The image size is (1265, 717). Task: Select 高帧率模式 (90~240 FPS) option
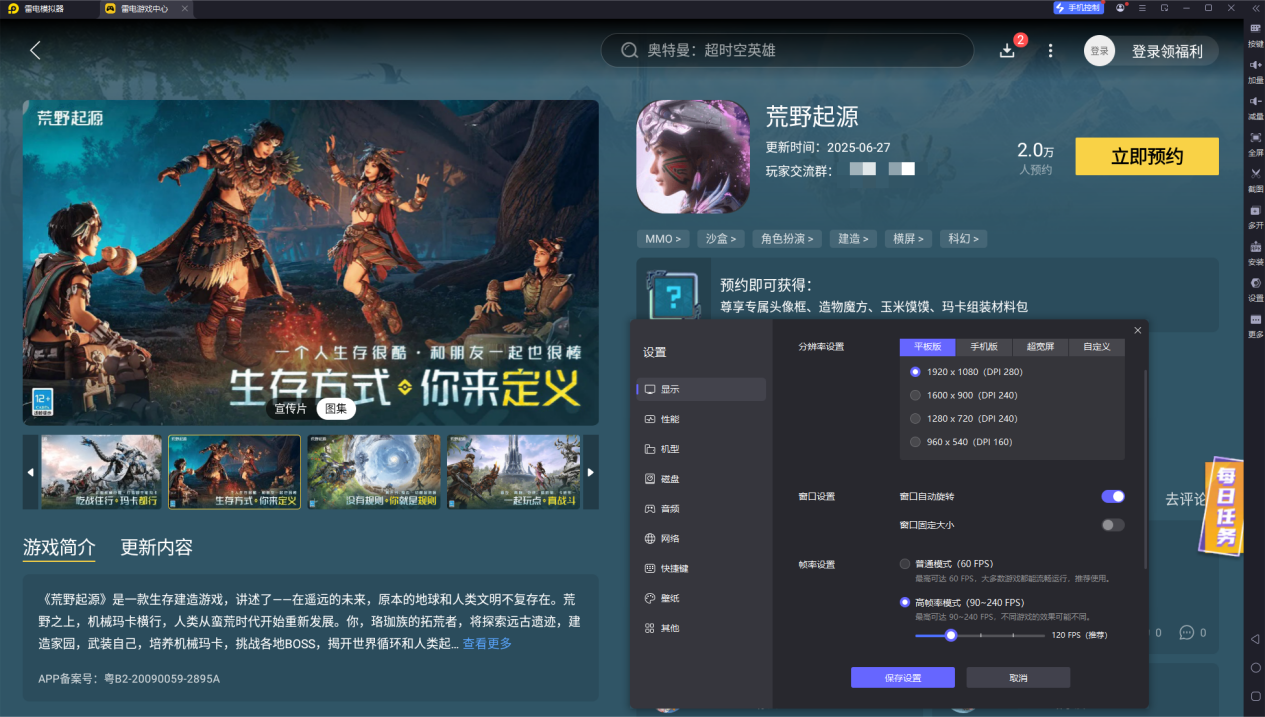pos(961,603)
